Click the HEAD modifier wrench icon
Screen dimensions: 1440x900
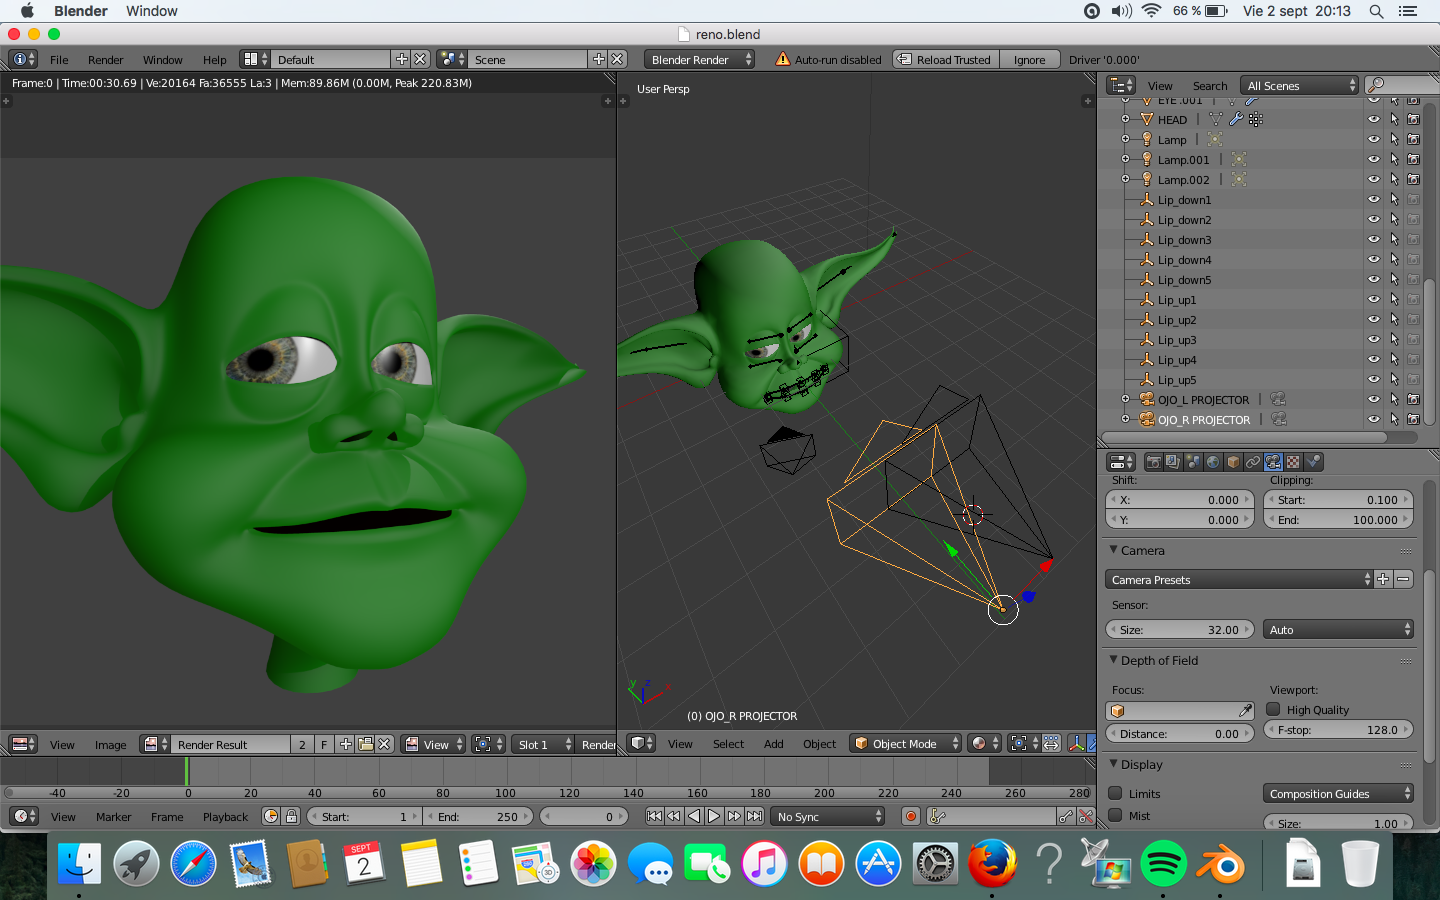point(1236,119)
